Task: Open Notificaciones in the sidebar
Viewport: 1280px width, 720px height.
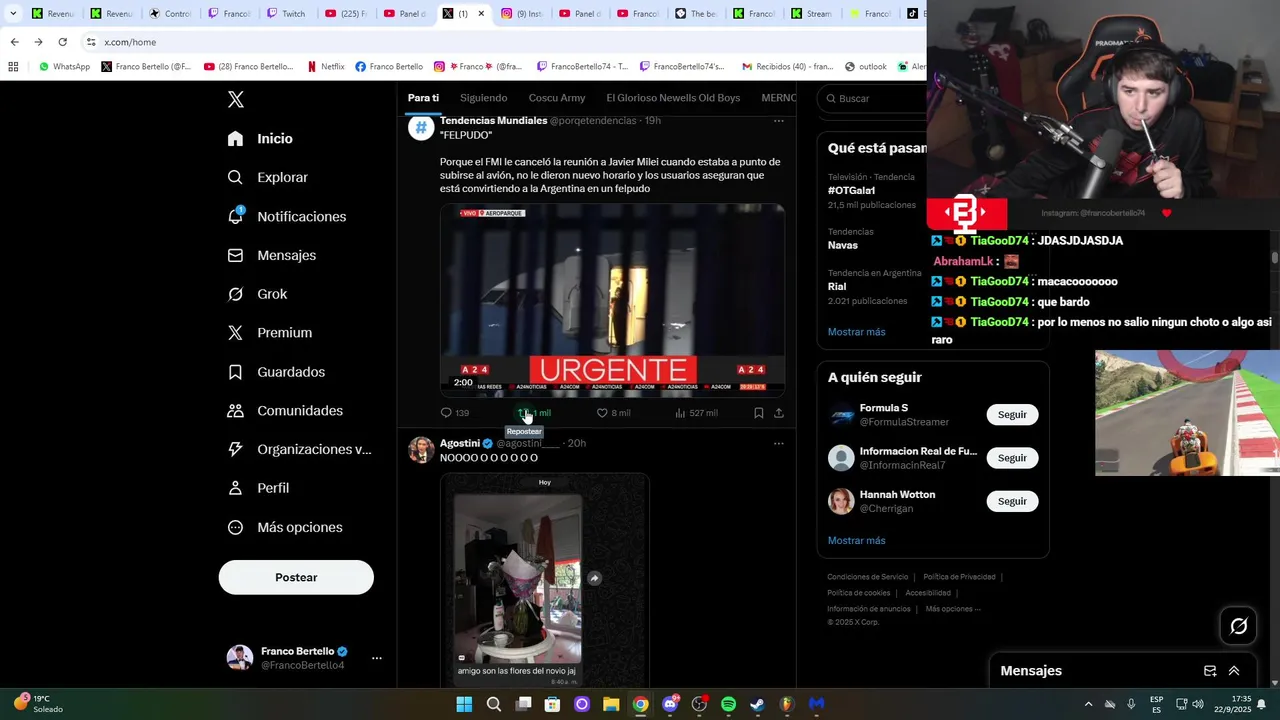Action: (286, 216)
